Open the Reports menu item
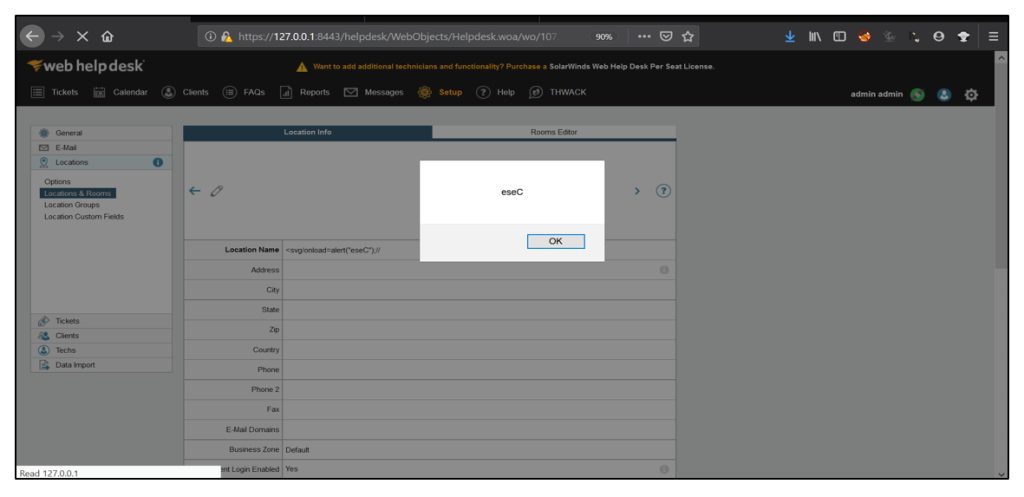The image size is (1024, 497). click(x=305, y=92)
